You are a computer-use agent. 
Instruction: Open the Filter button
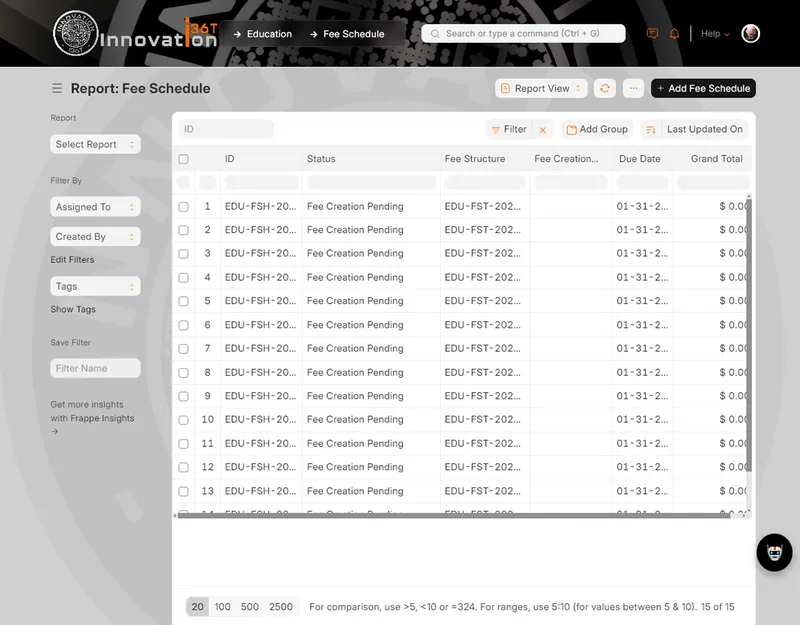click(x=509, y=130)
